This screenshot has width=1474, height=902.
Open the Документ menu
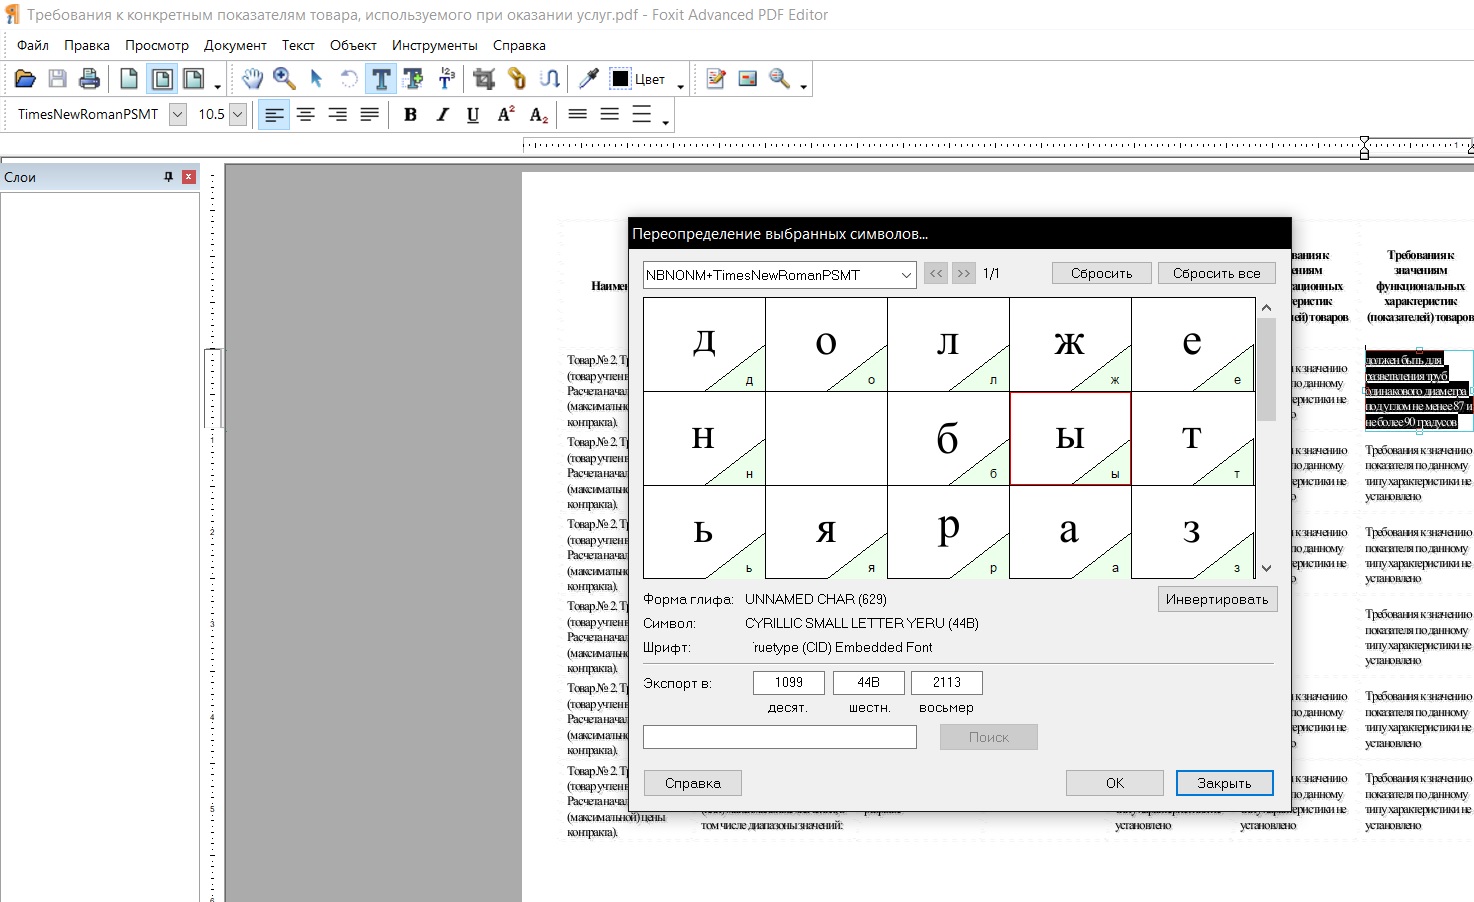point(235,45)
